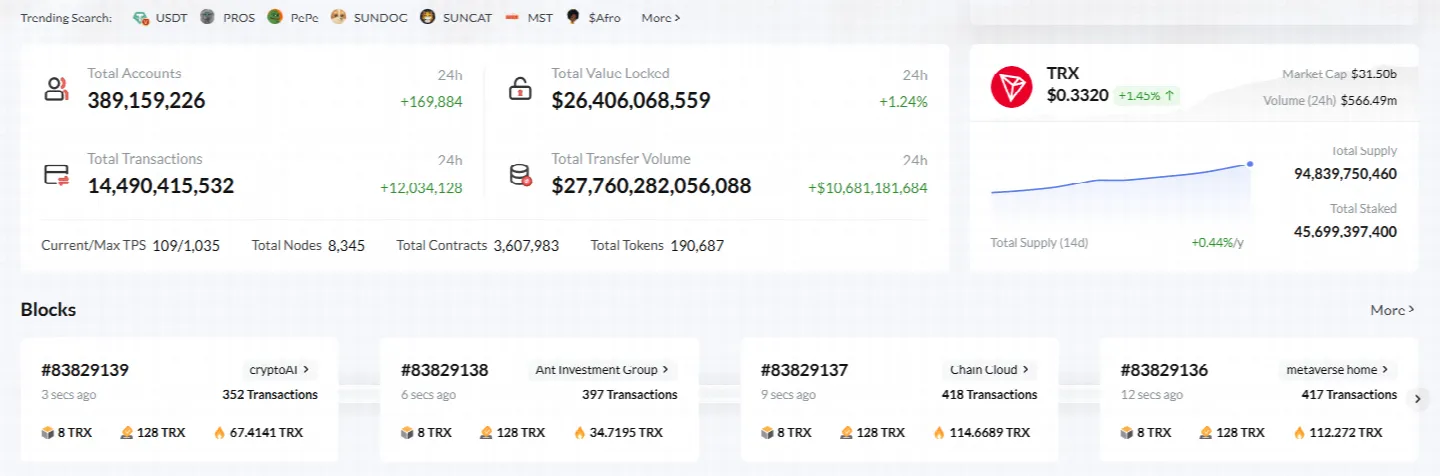Click the MST token icon

[512, 17]
